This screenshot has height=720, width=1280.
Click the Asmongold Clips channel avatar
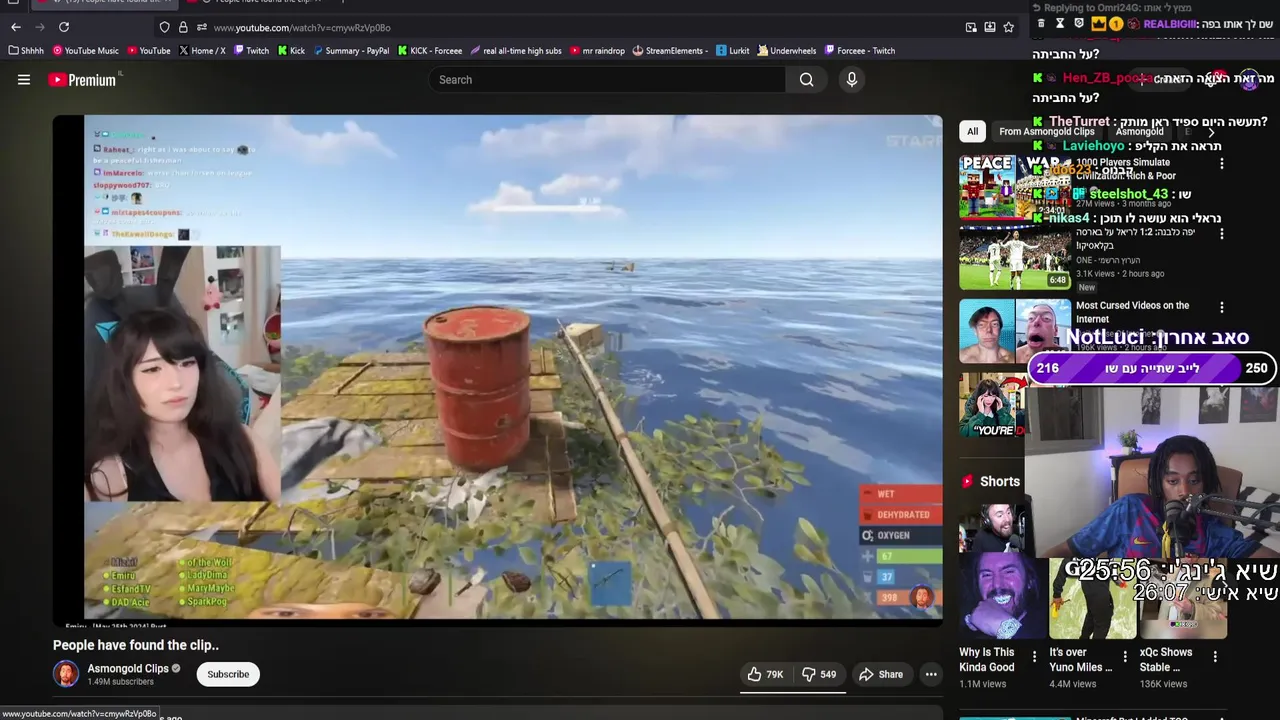pos(66,674)
